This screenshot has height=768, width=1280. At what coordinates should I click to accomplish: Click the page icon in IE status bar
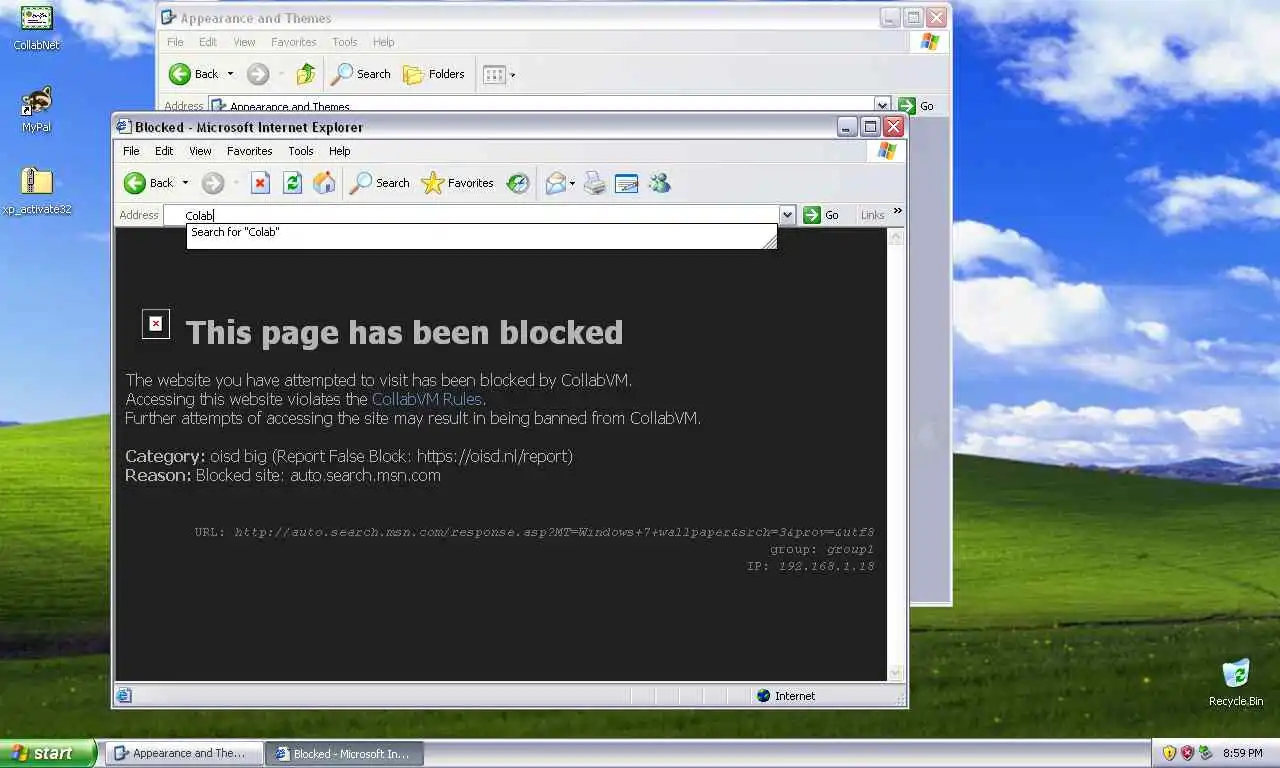click(x=124, y=695)
